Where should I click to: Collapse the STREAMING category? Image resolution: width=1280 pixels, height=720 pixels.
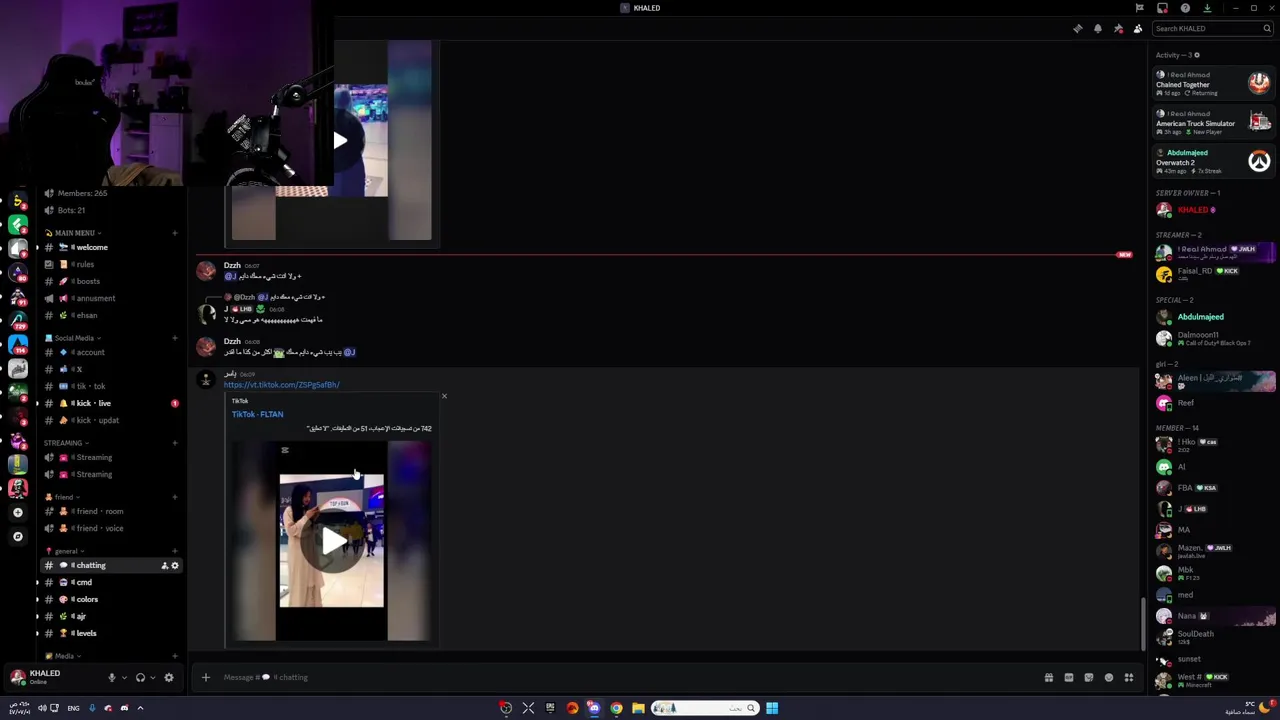[66, 443]
